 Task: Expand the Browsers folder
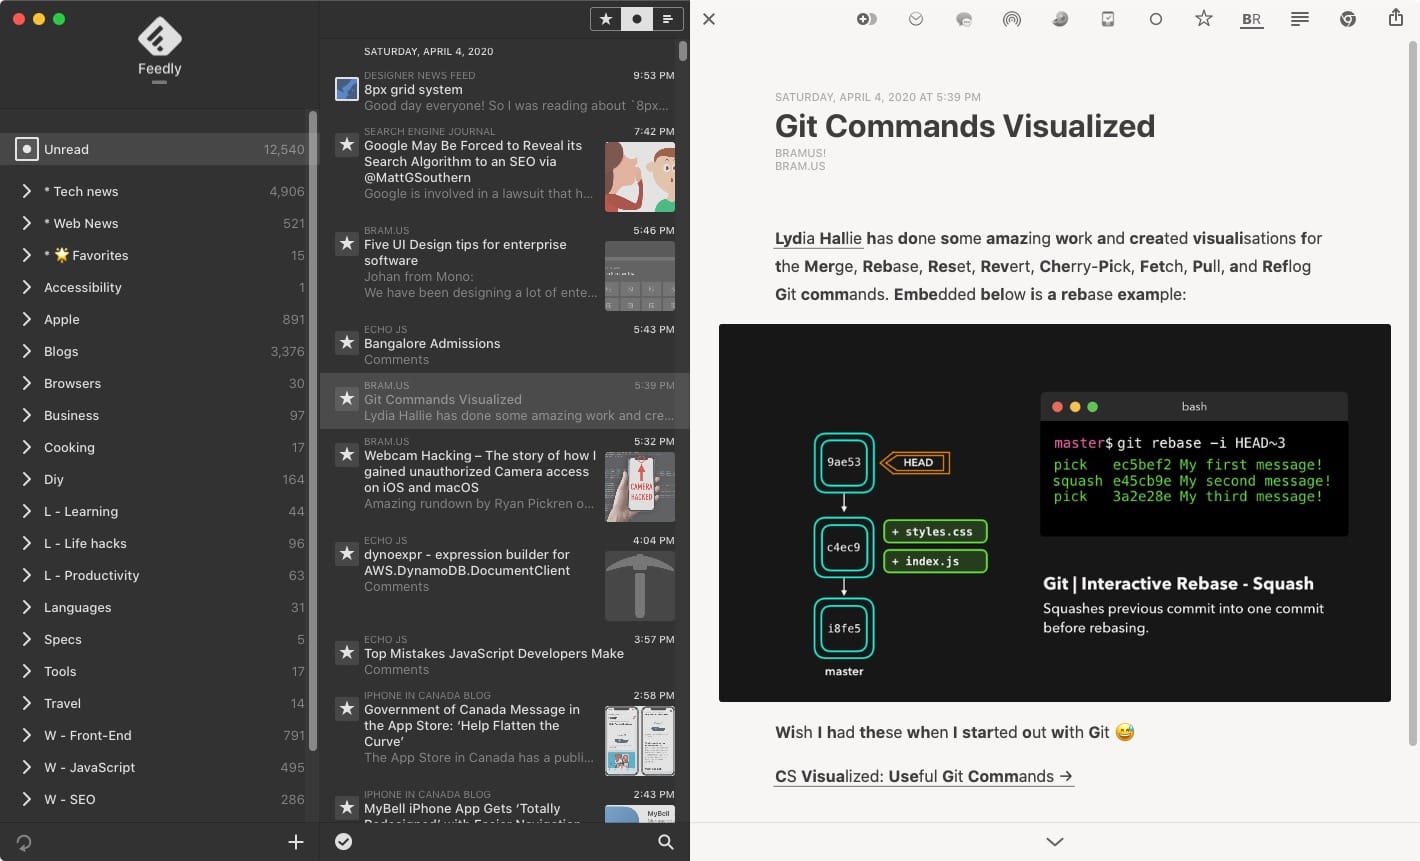pos(26,383)
